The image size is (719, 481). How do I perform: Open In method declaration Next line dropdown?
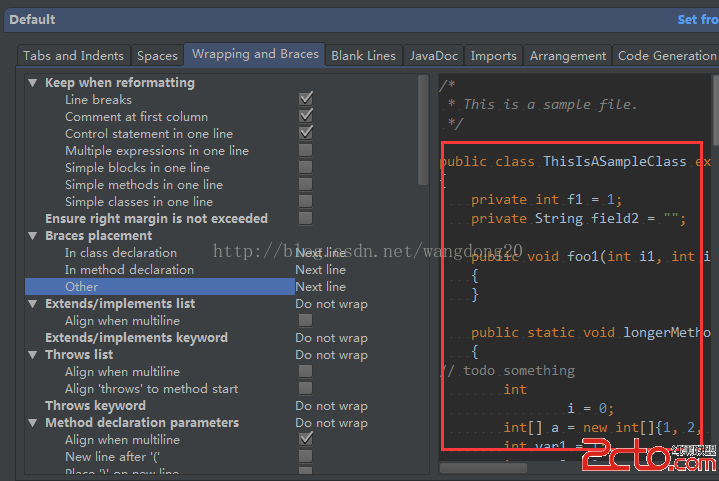(321, 270)
